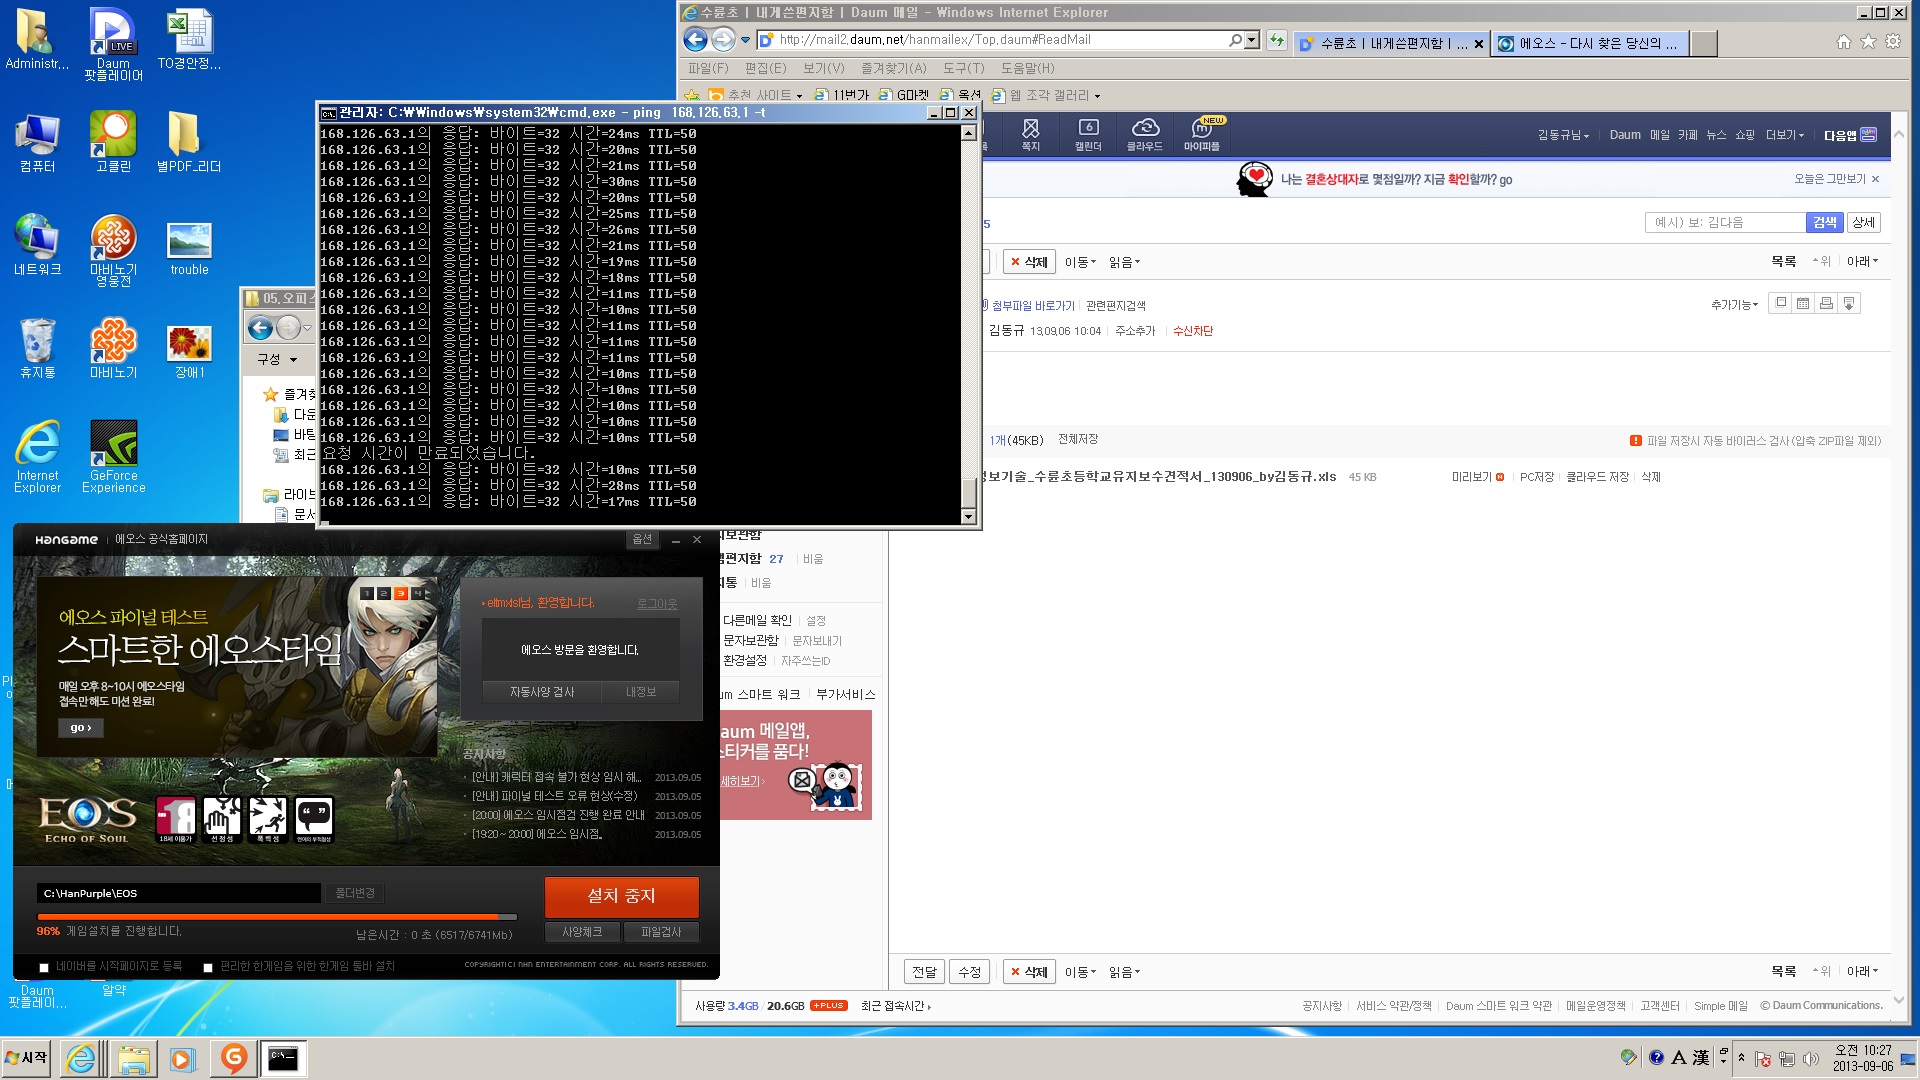Switch to the '에오스 - 다시 찾은 당신의' tab
Image resolution: width=1920 pixels, height=1080 pixels.
tap(1590, 43)
